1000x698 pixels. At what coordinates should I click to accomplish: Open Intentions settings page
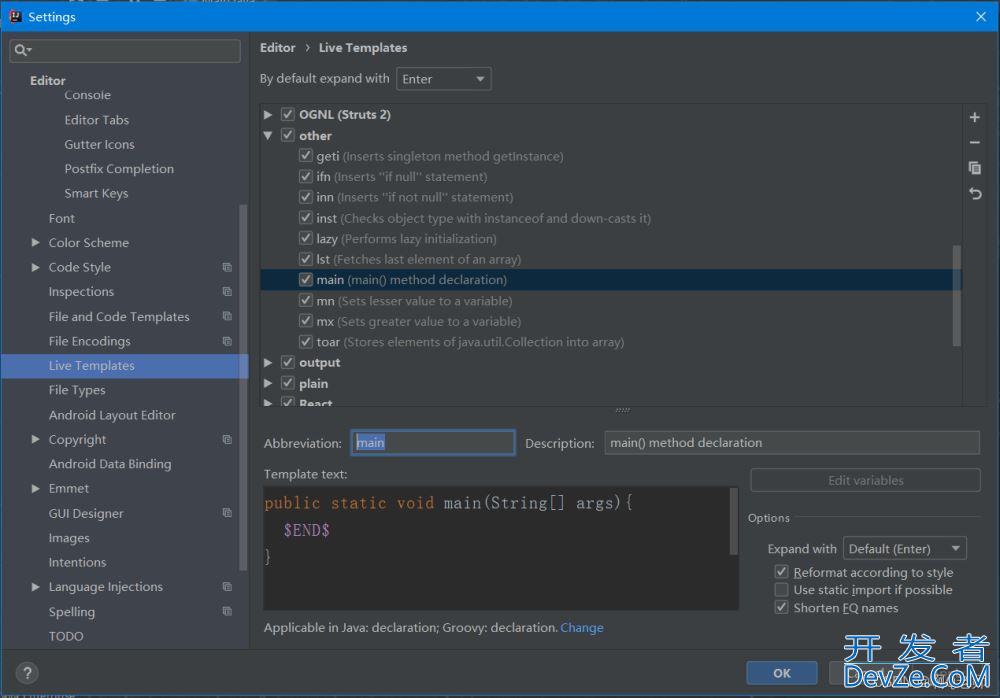(x=77, y=562)
